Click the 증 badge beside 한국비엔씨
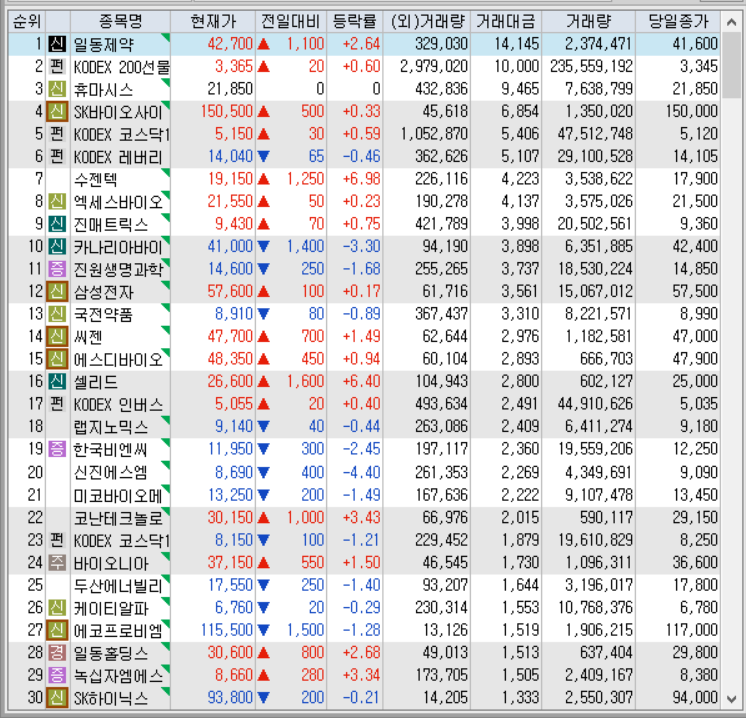Screen dimensions: 746x718 pyautogui.click(x=57, y=449)
